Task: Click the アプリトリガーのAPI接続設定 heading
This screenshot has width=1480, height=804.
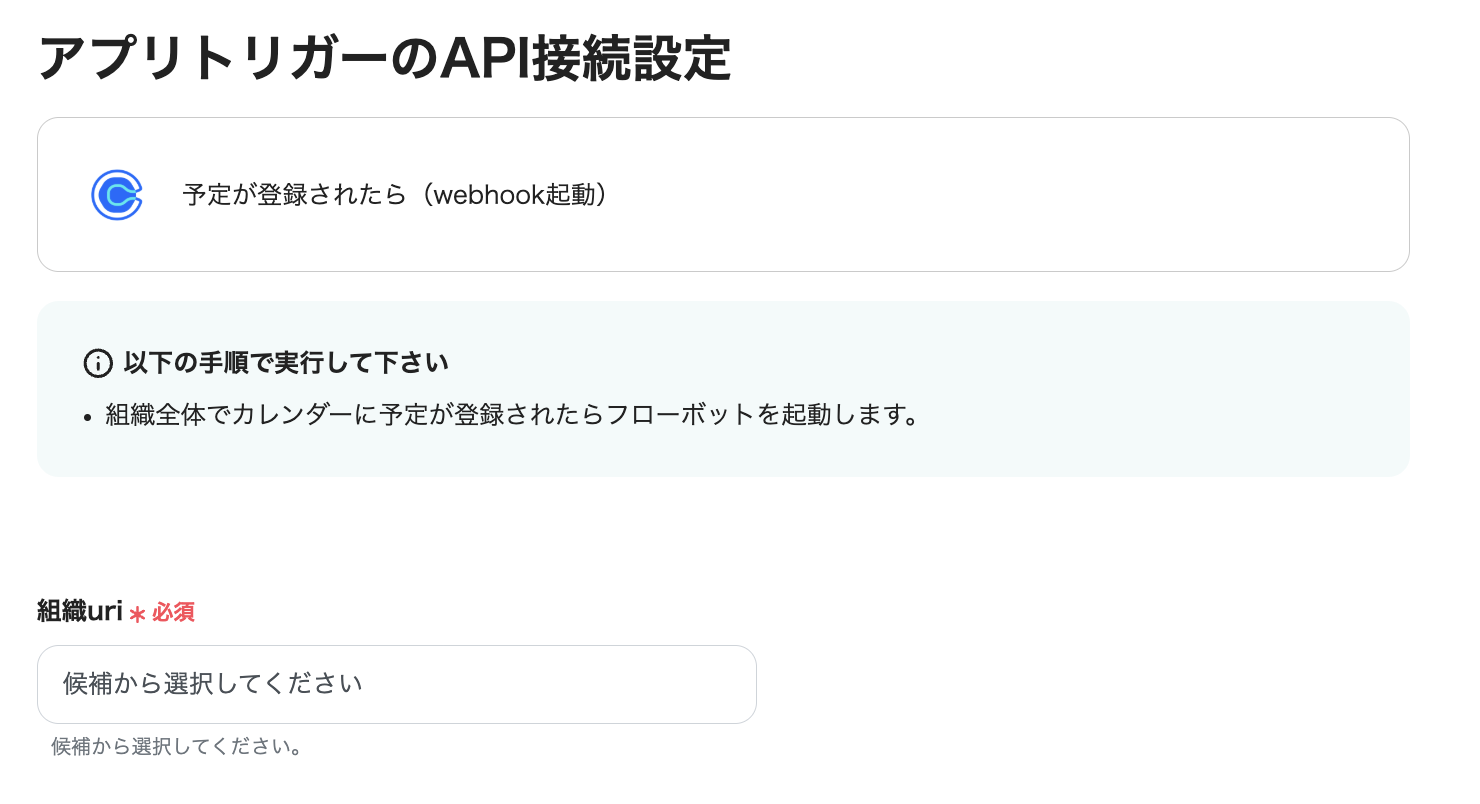Action: pos(384,60)
